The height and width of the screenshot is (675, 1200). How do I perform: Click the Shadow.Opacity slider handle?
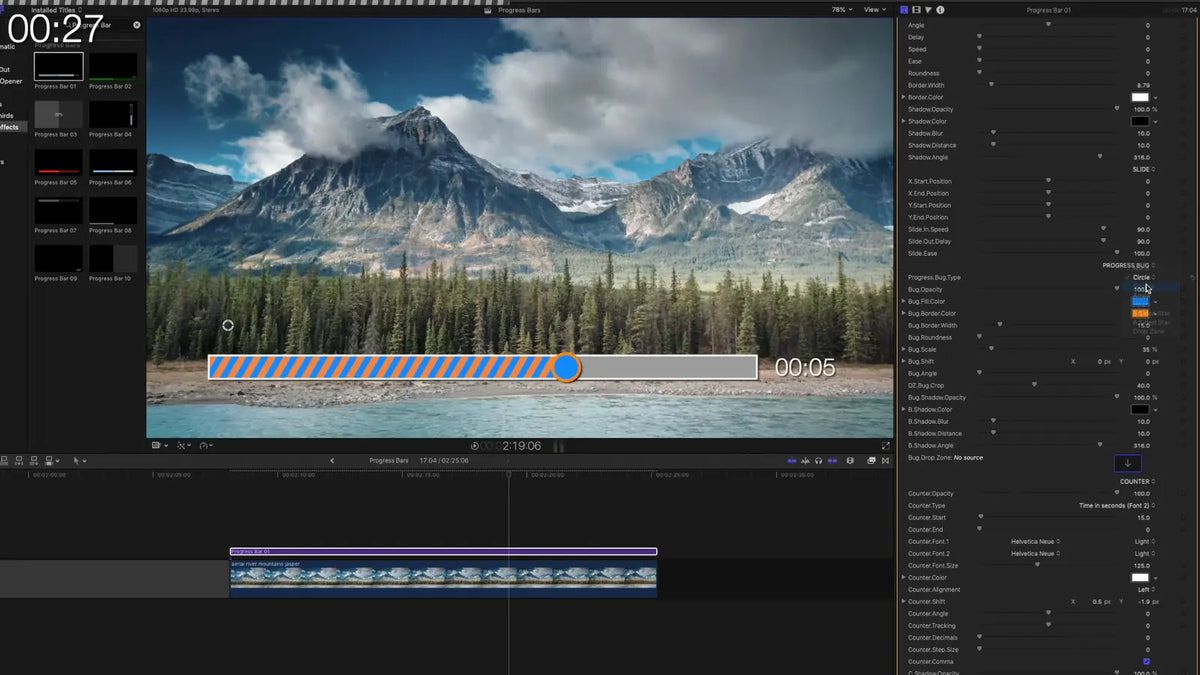coord(1117,109)
